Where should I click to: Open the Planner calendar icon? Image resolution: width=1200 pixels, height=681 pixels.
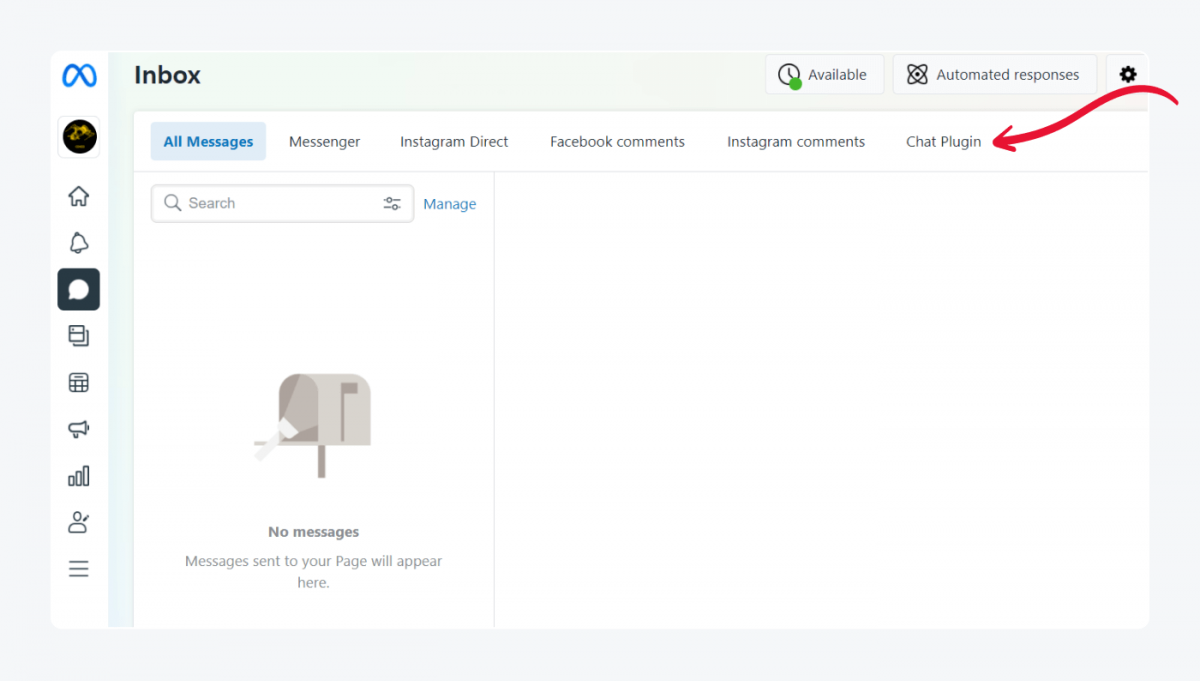[x=79, y=383]
